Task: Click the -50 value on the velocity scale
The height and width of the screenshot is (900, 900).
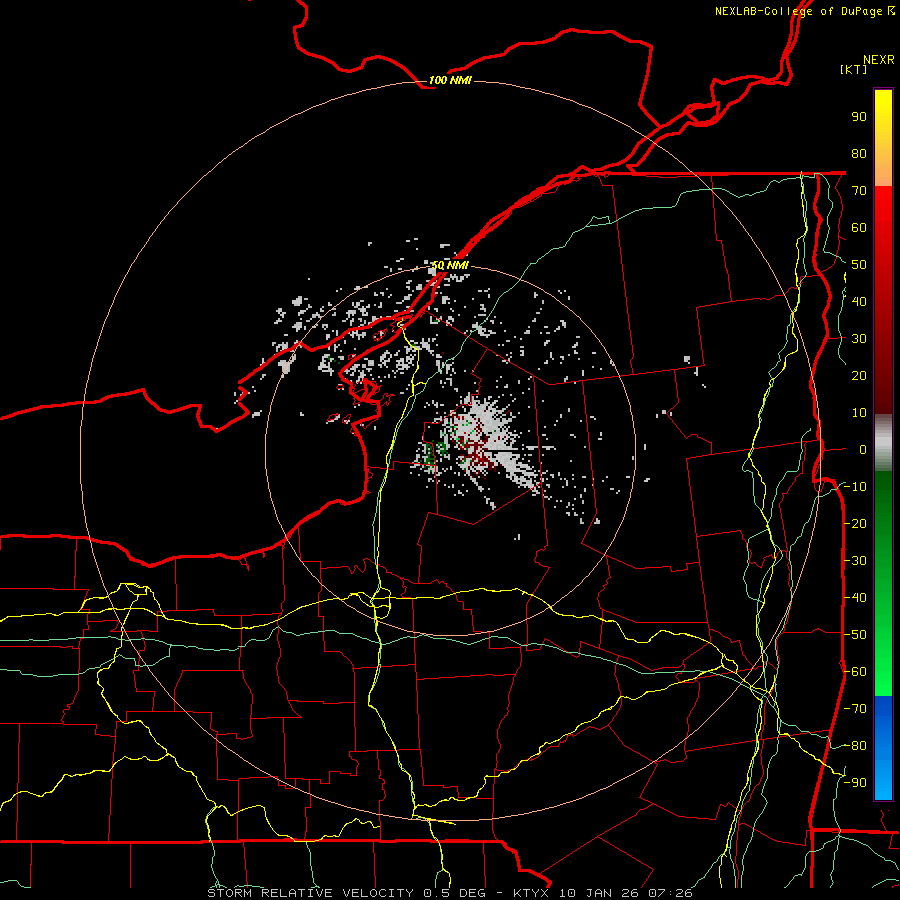Action: click(x=855, y=635)
